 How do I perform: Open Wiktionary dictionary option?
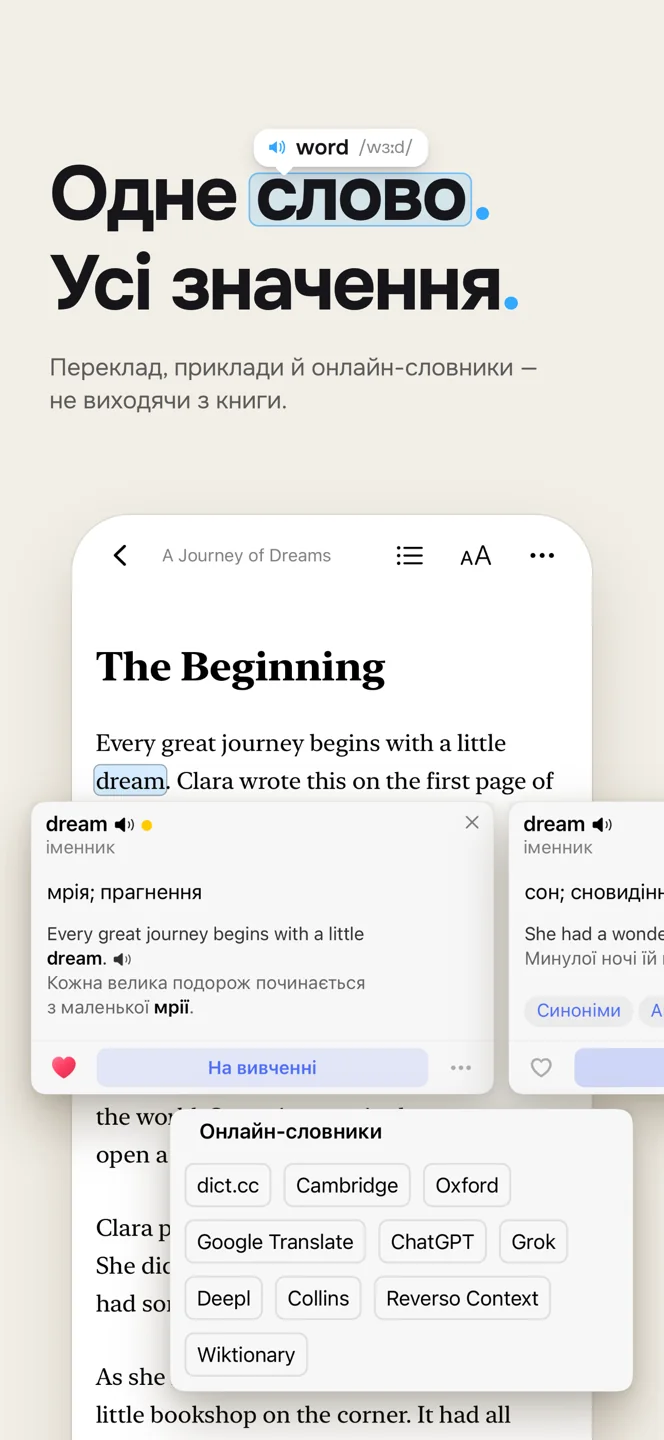tap(246, 1355)
